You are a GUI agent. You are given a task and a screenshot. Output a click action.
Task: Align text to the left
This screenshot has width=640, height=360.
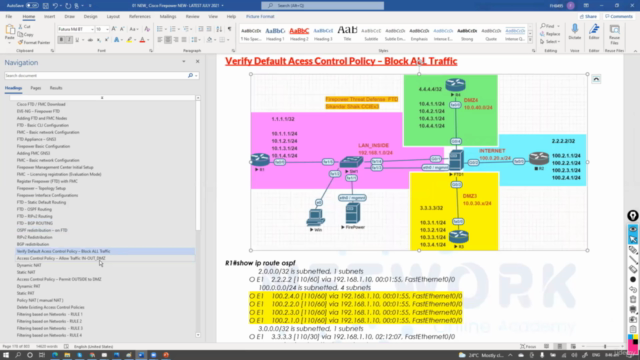click(x=160, y=40)
